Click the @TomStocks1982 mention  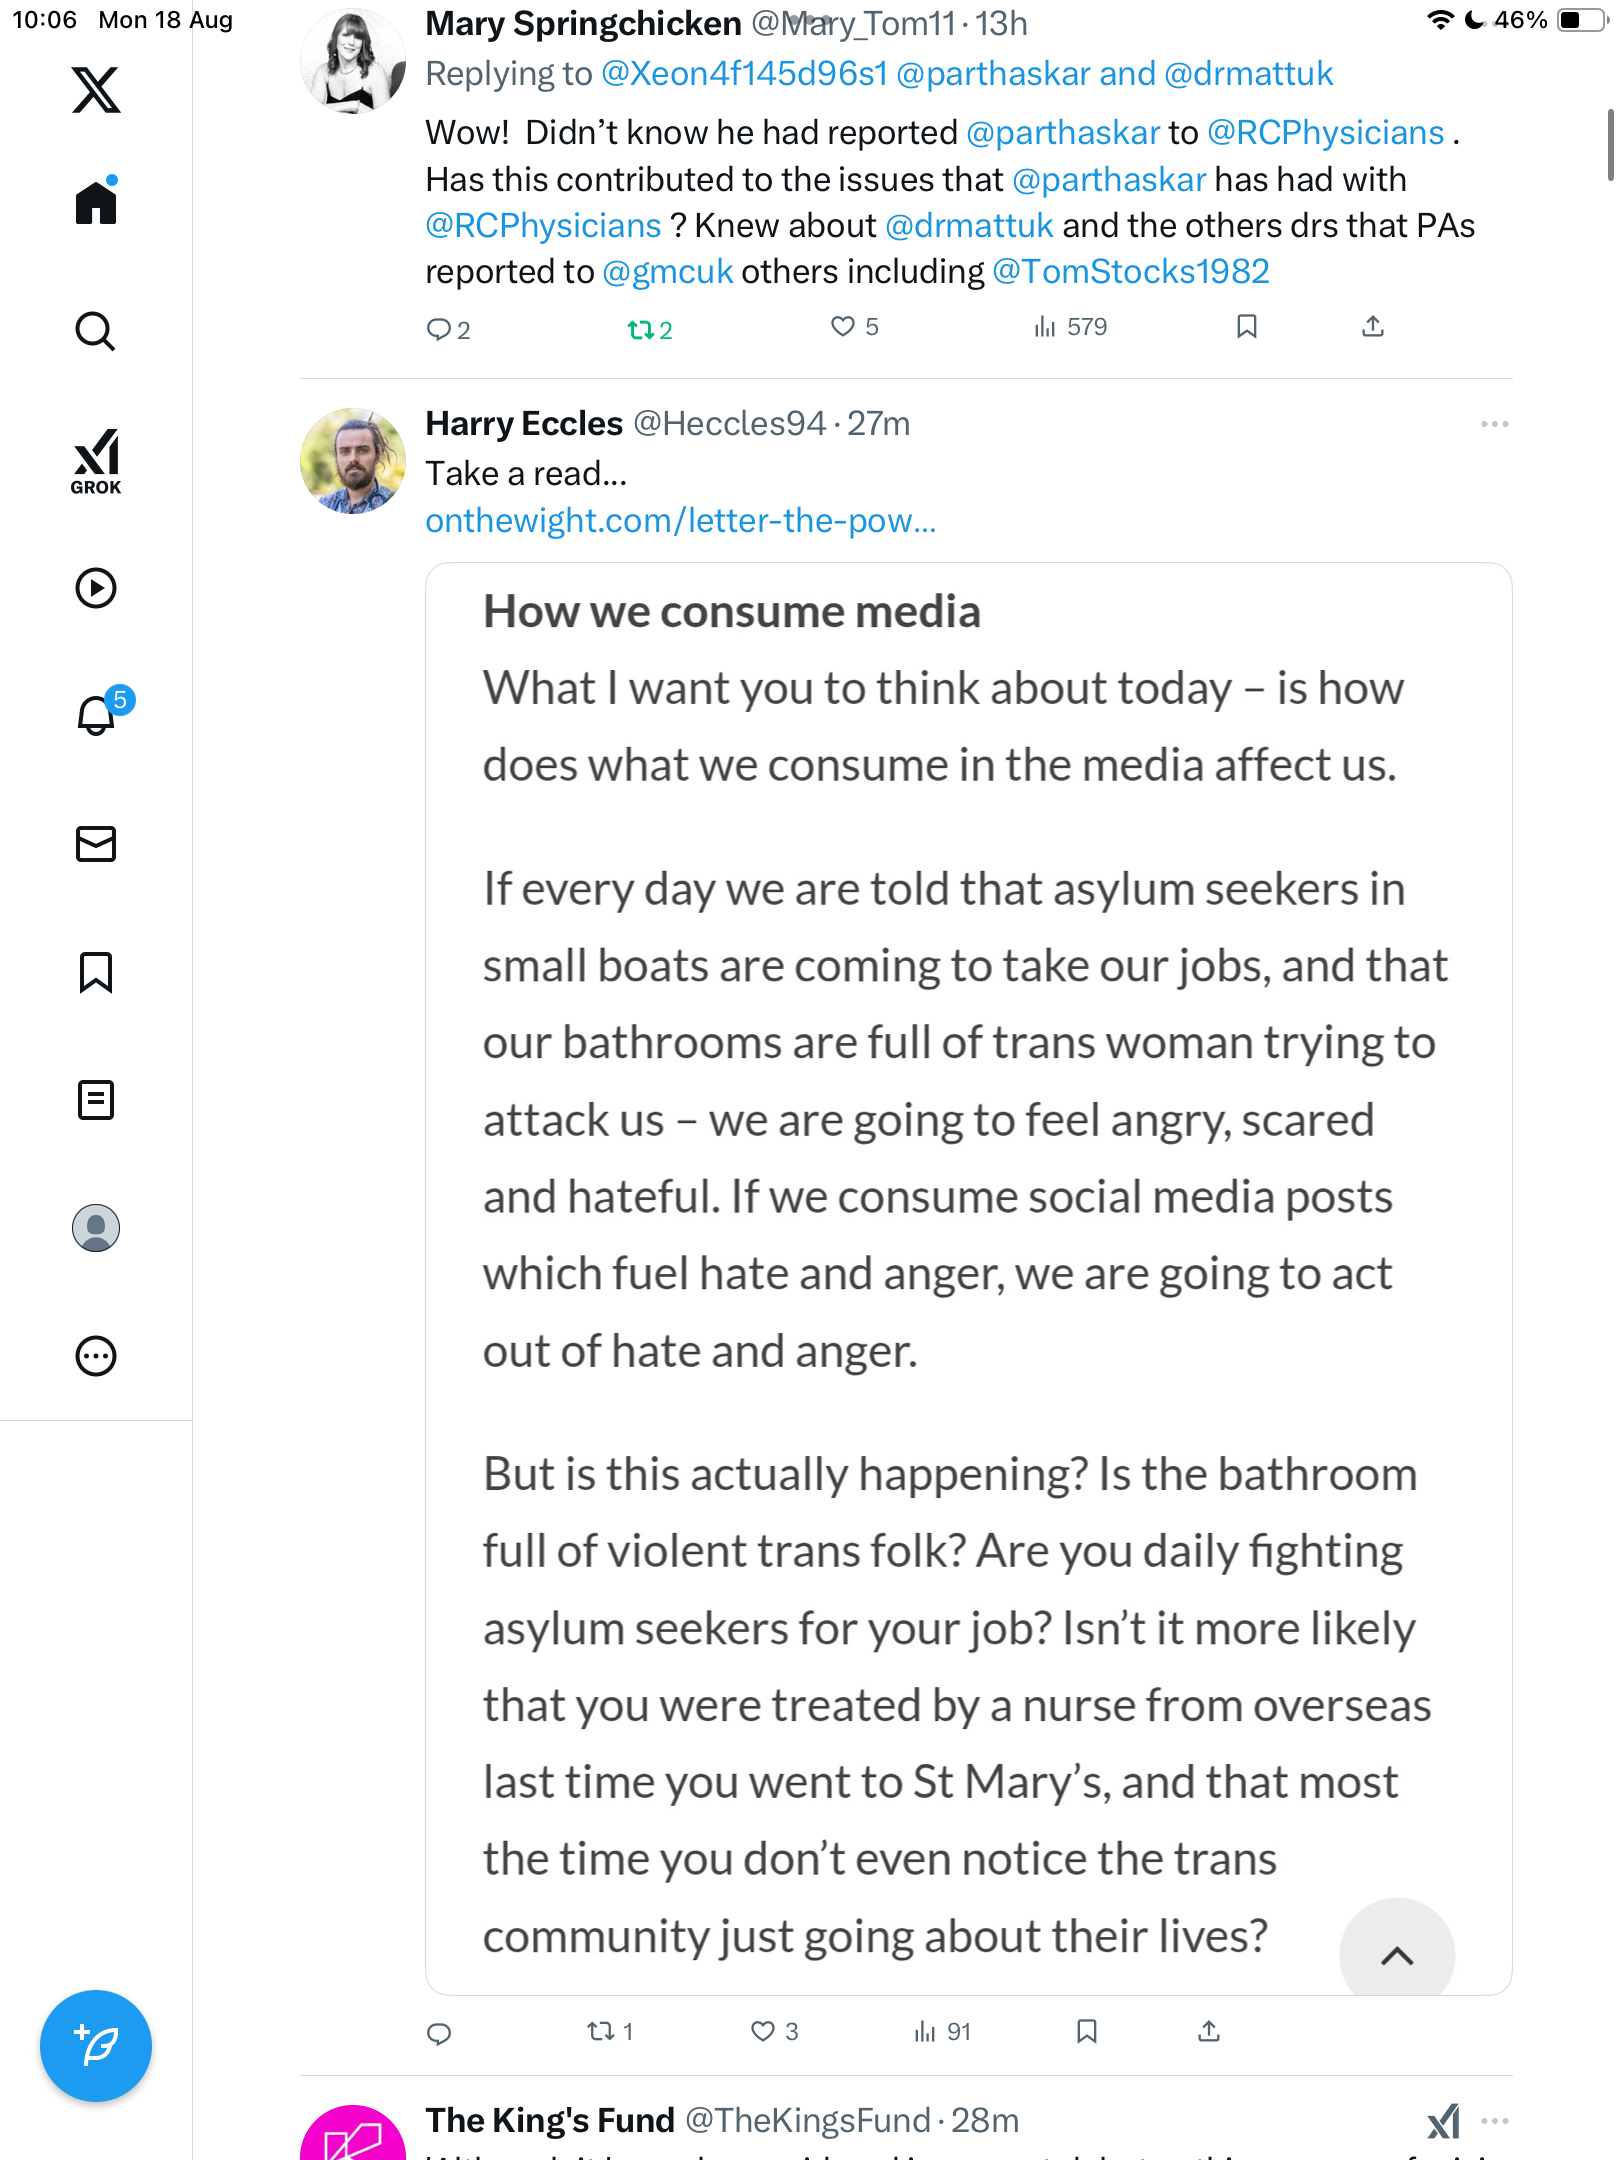pos(1130,272)
